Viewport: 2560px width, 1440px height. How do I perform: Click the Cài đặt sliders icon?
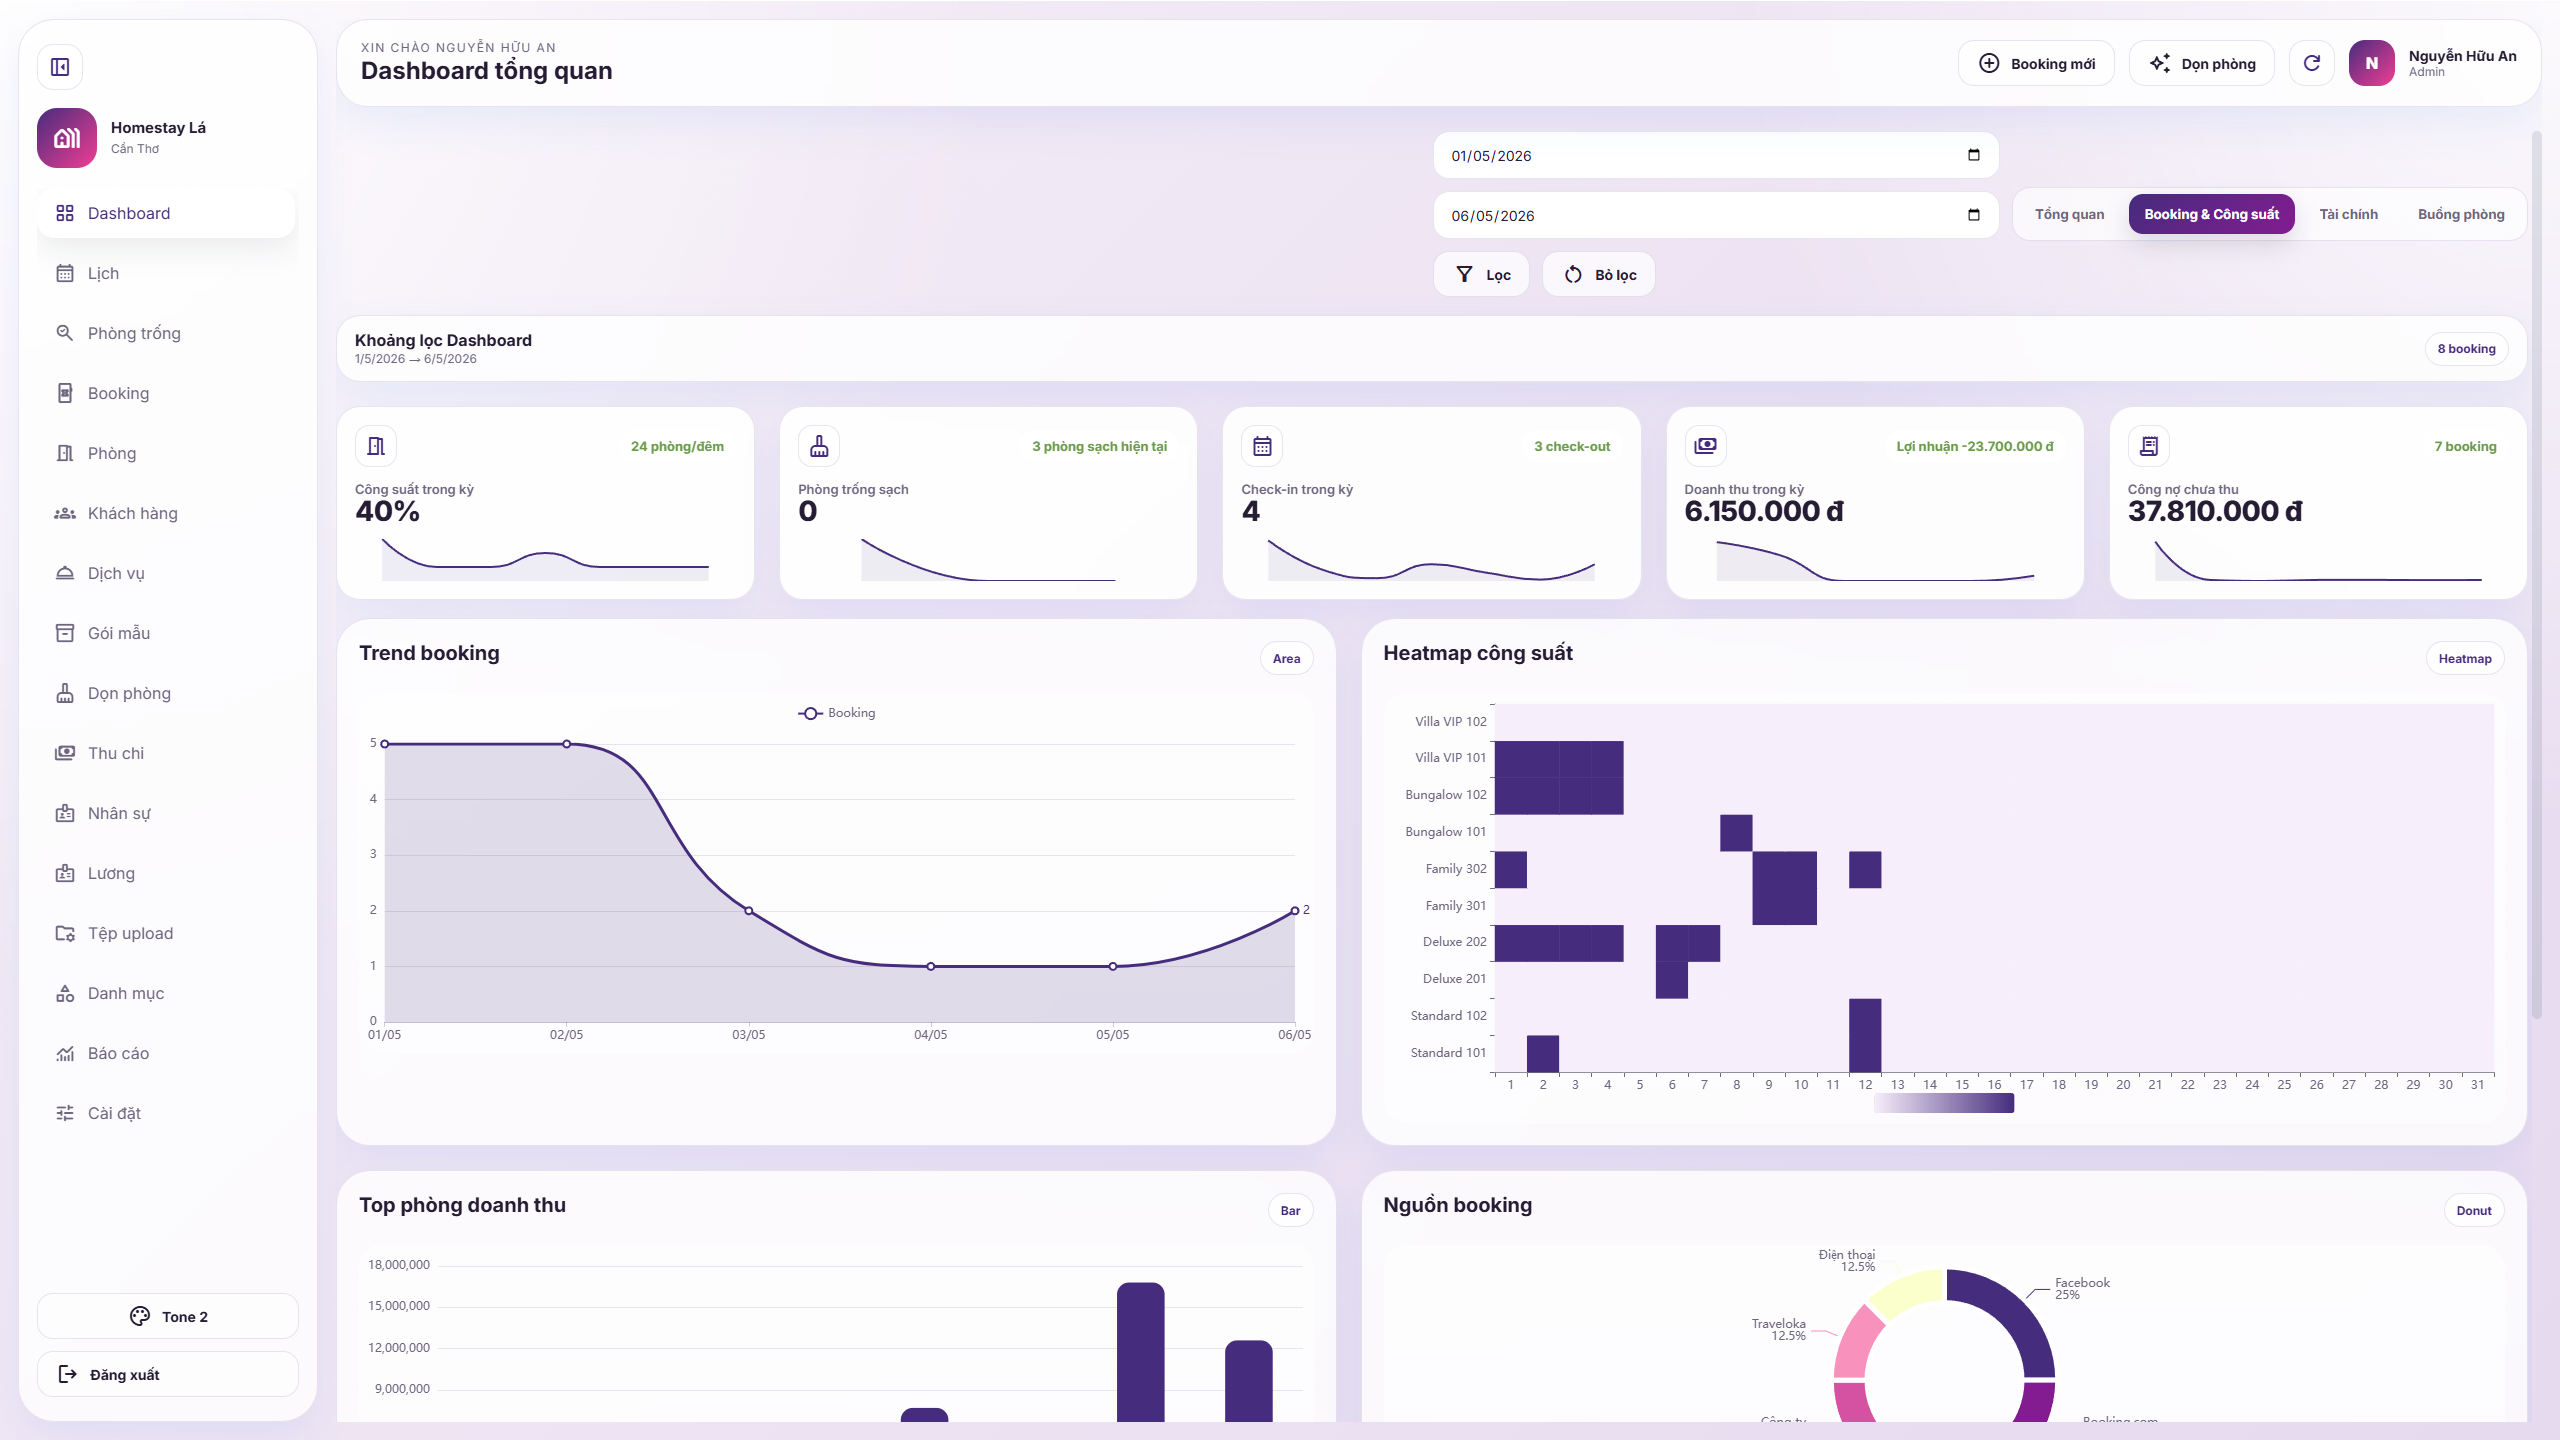pyautogui.click(x=65, y=1113)
